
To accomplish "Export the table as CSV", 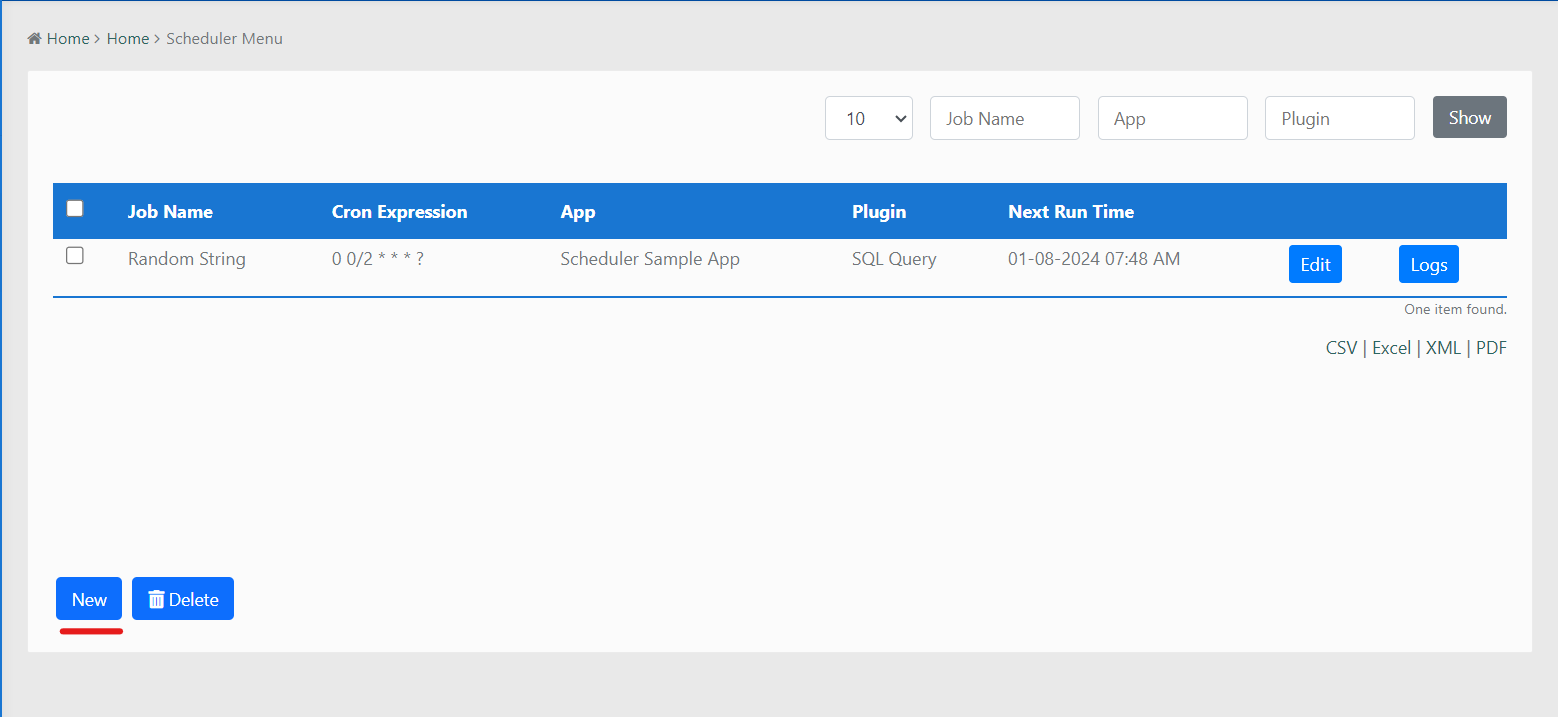I will [1341, 348].
